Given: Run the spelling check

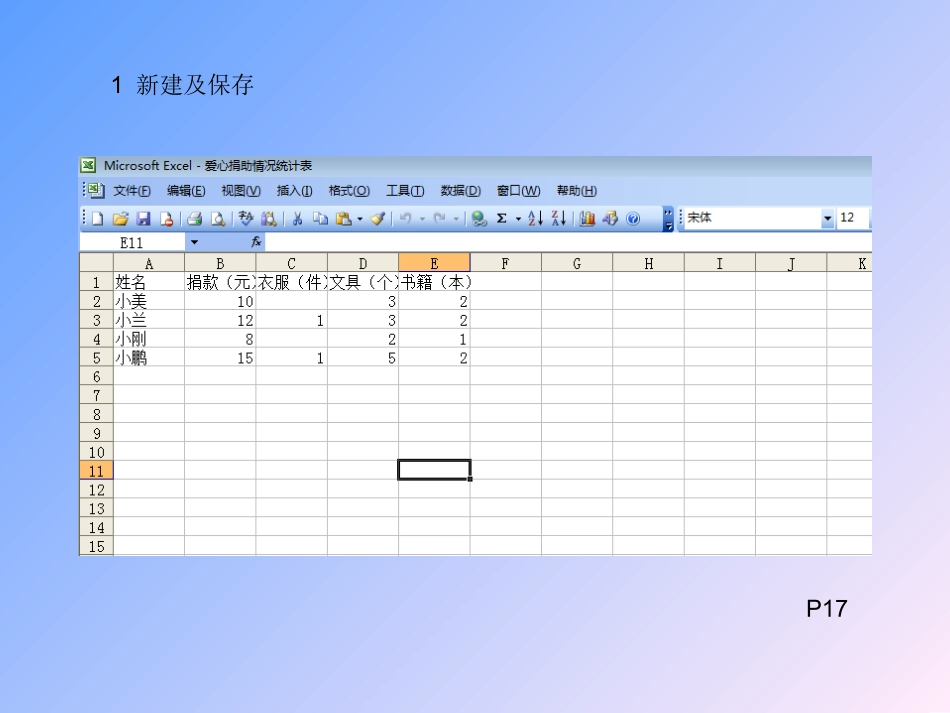Looking at the screenshot, I should (245, 219).
